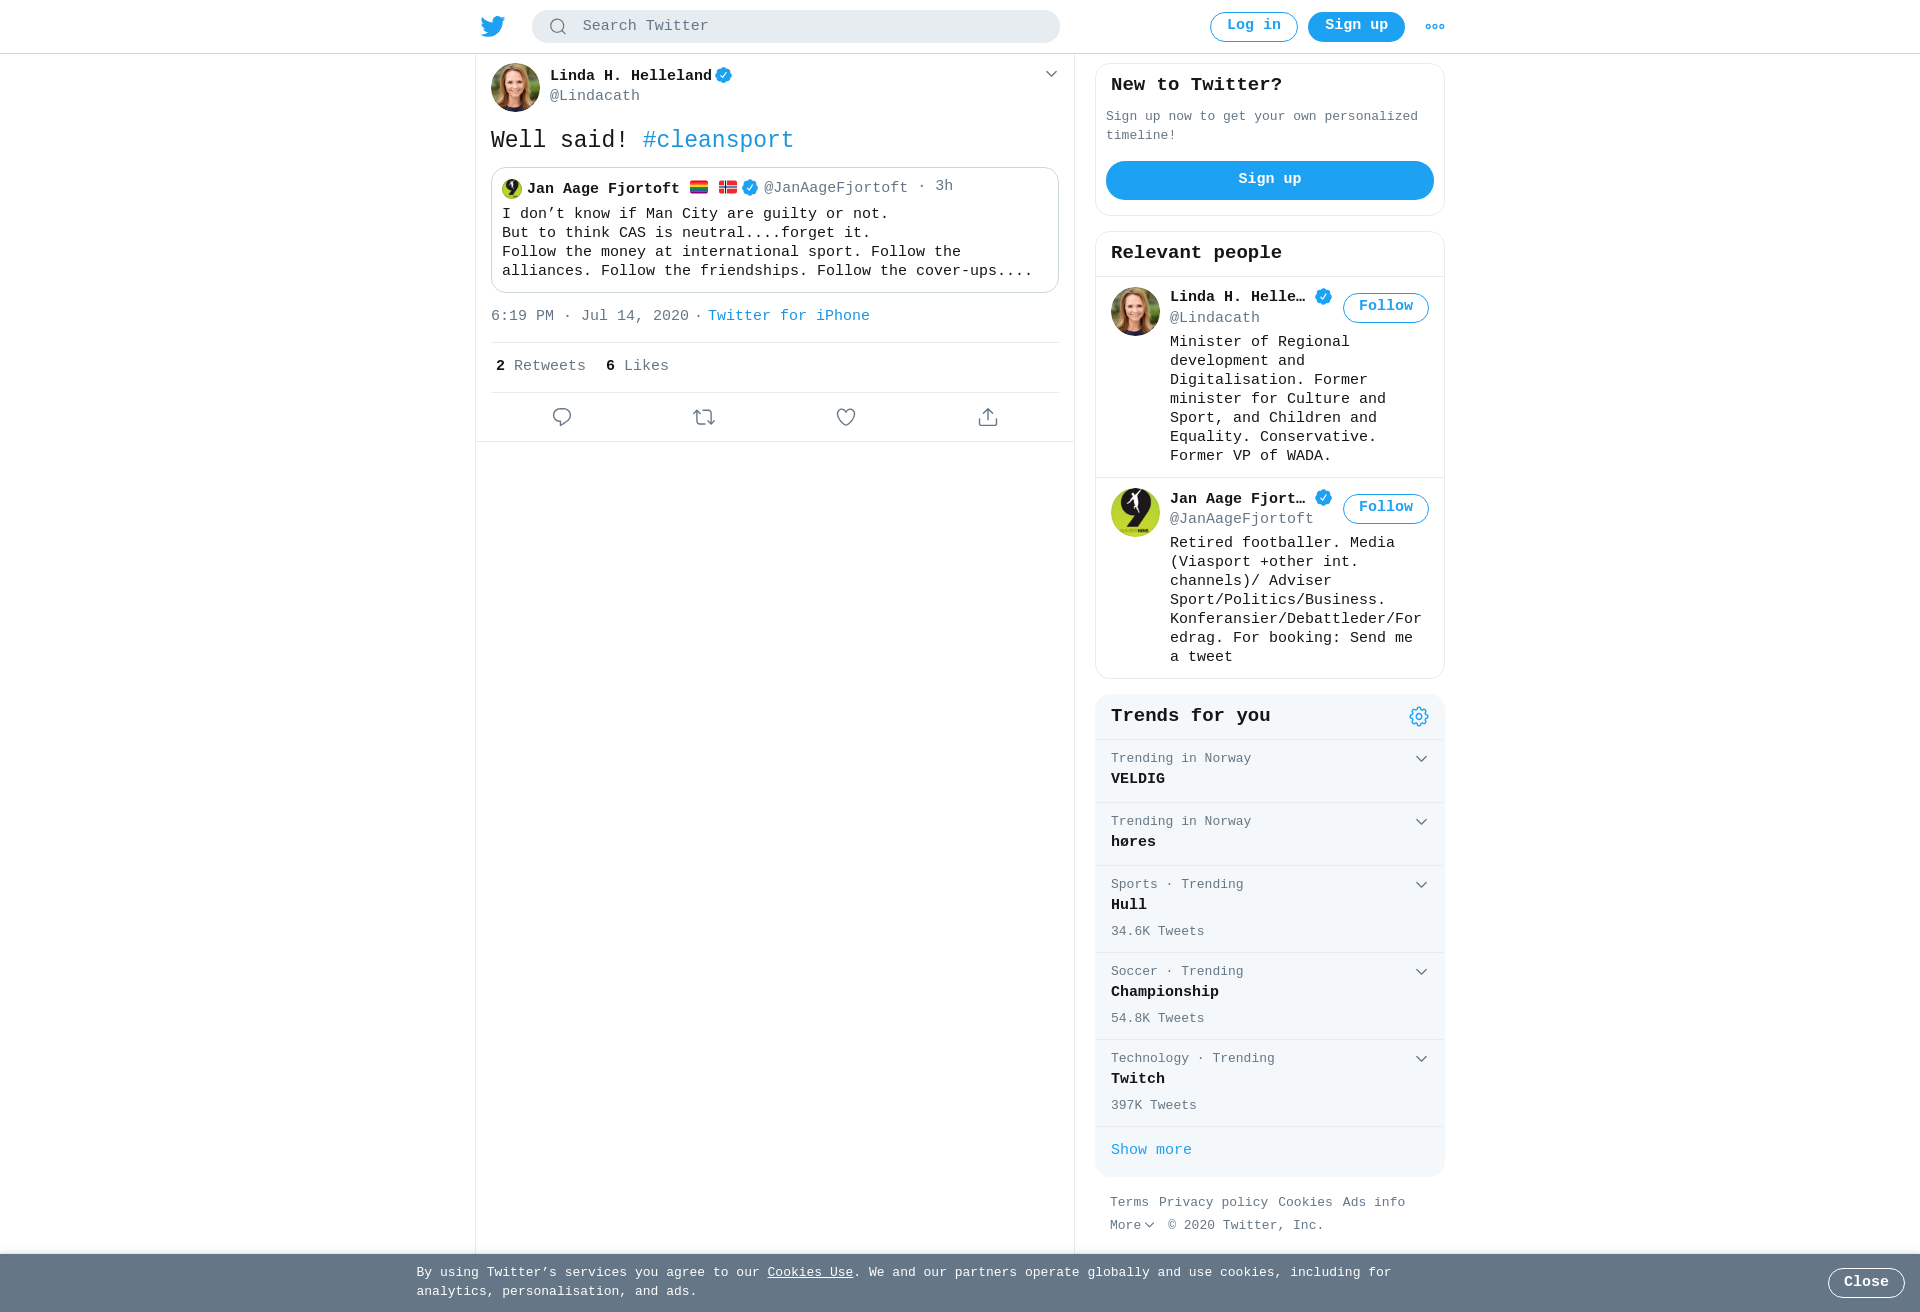This screenshot has height=1312, width=1920.
Task: Like the tweet with the heart icon
Action: 846,417
